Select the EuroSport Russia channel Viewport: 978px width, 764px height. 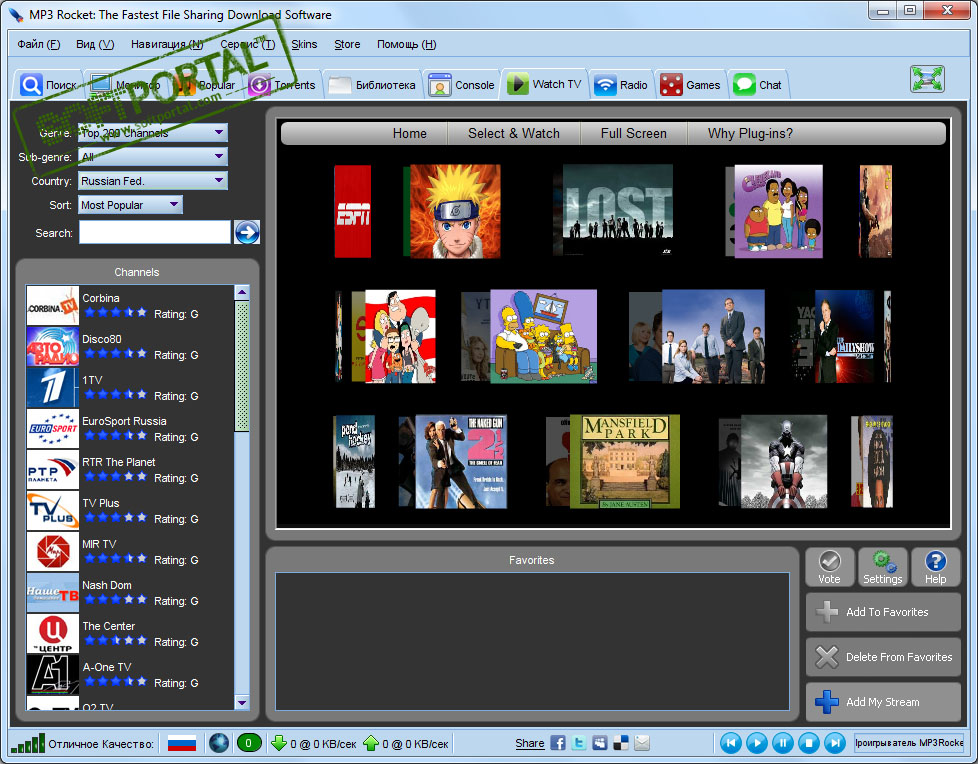pyautogui.click(x=130, y=428)
